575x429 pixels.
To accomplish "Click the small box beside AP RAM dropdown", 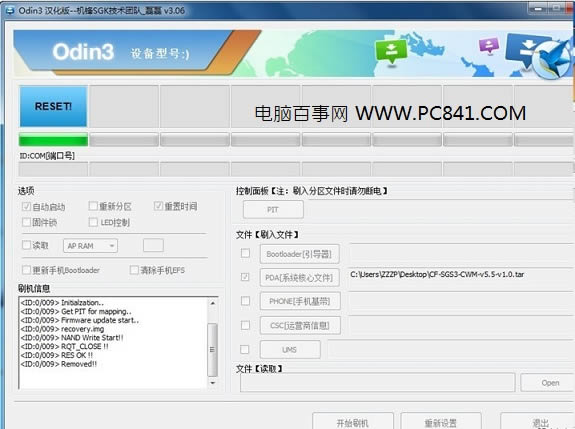I will tap(153, 245).
